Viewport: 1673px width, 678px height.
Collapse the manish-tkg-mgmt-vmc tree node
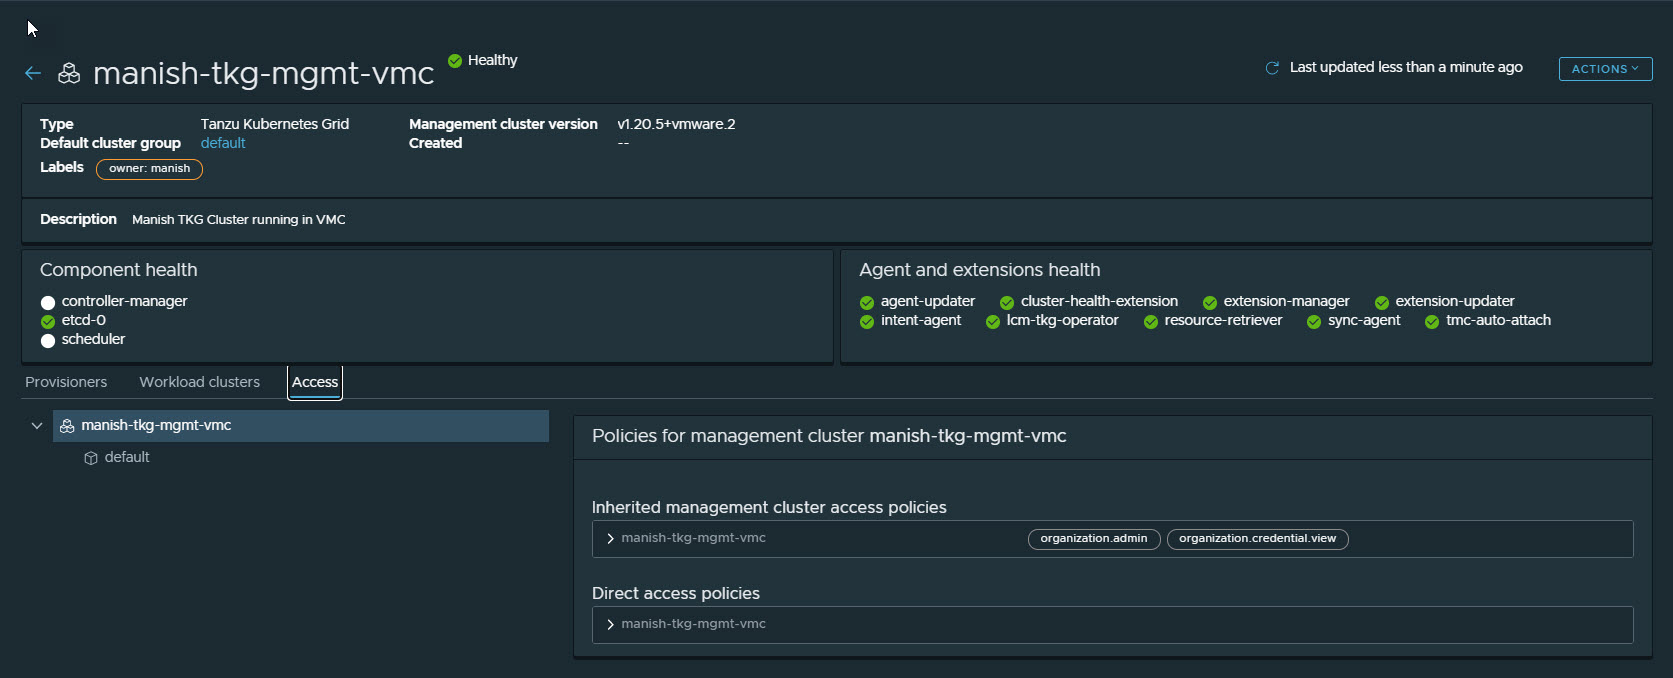click(37, 426)
